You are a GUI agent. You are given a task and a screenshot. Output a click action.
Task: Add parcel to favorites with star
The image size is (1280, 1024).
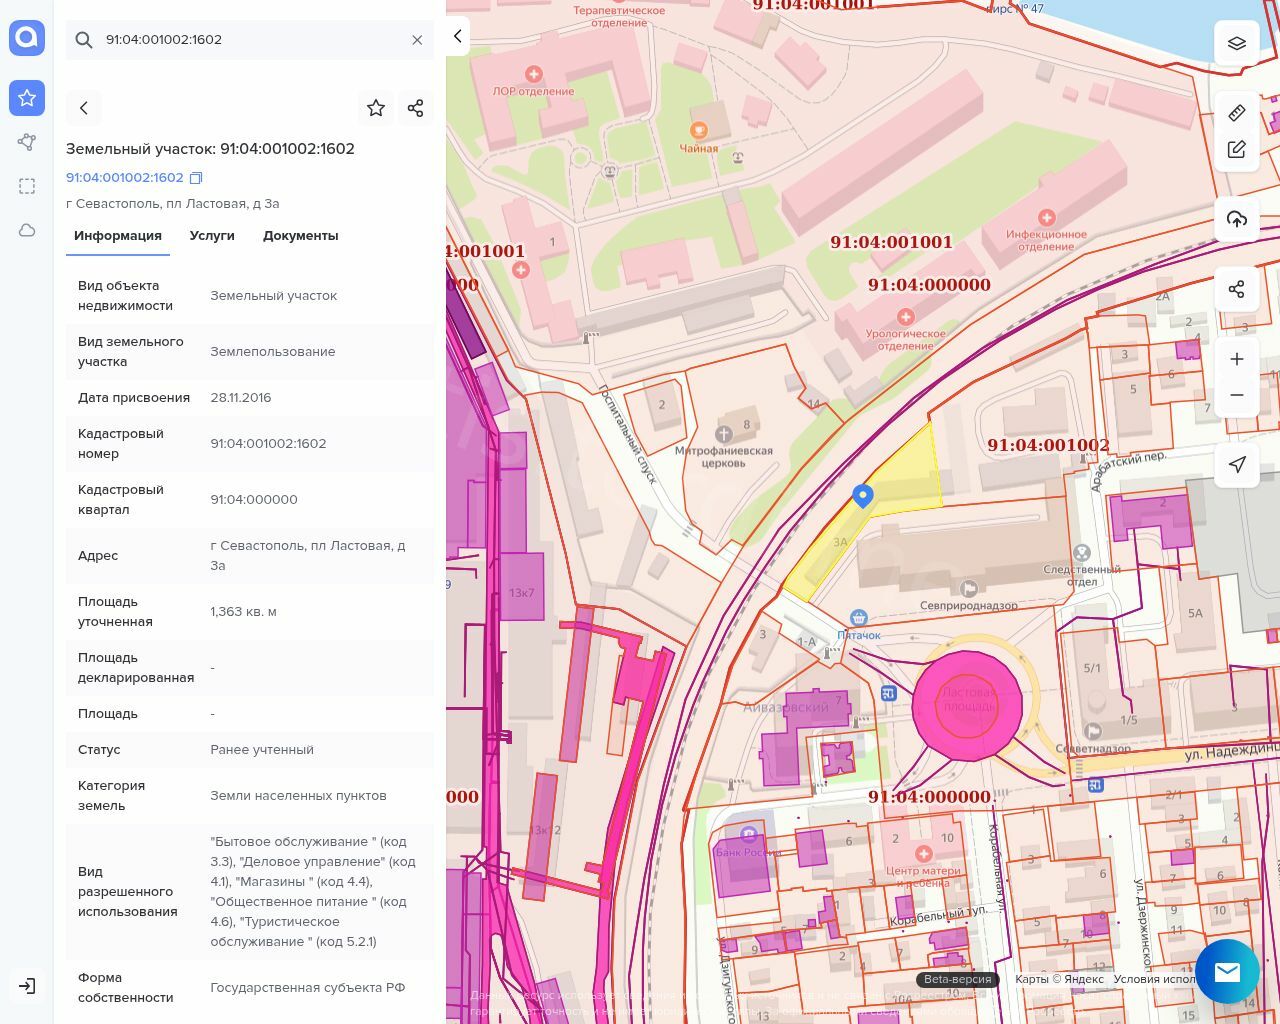click(x=376, y=108)
